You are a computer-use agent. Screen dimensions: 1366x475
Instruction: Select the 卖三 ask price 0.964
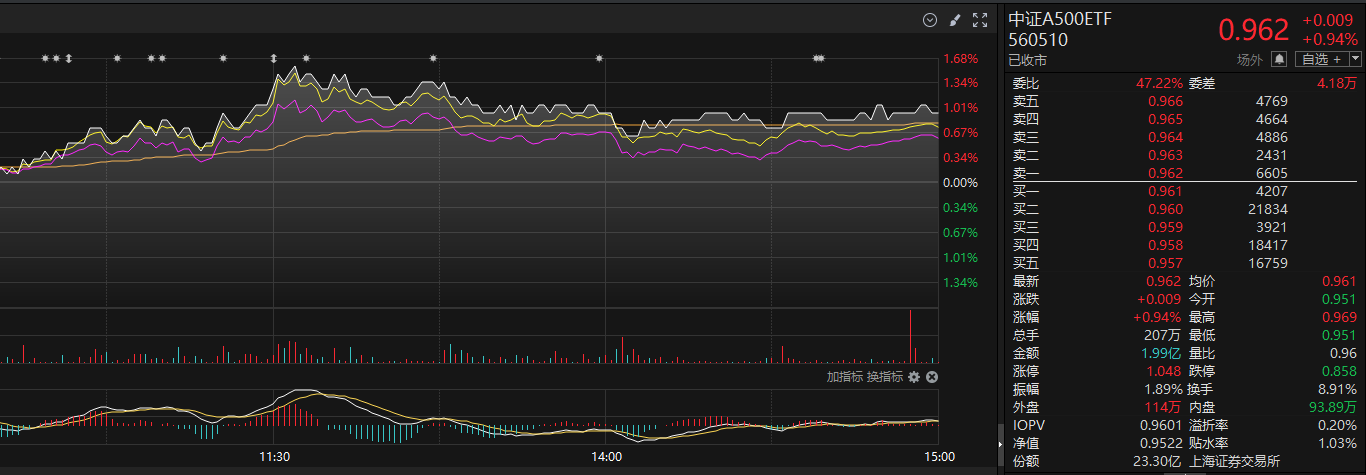[x=1165, y=137]
